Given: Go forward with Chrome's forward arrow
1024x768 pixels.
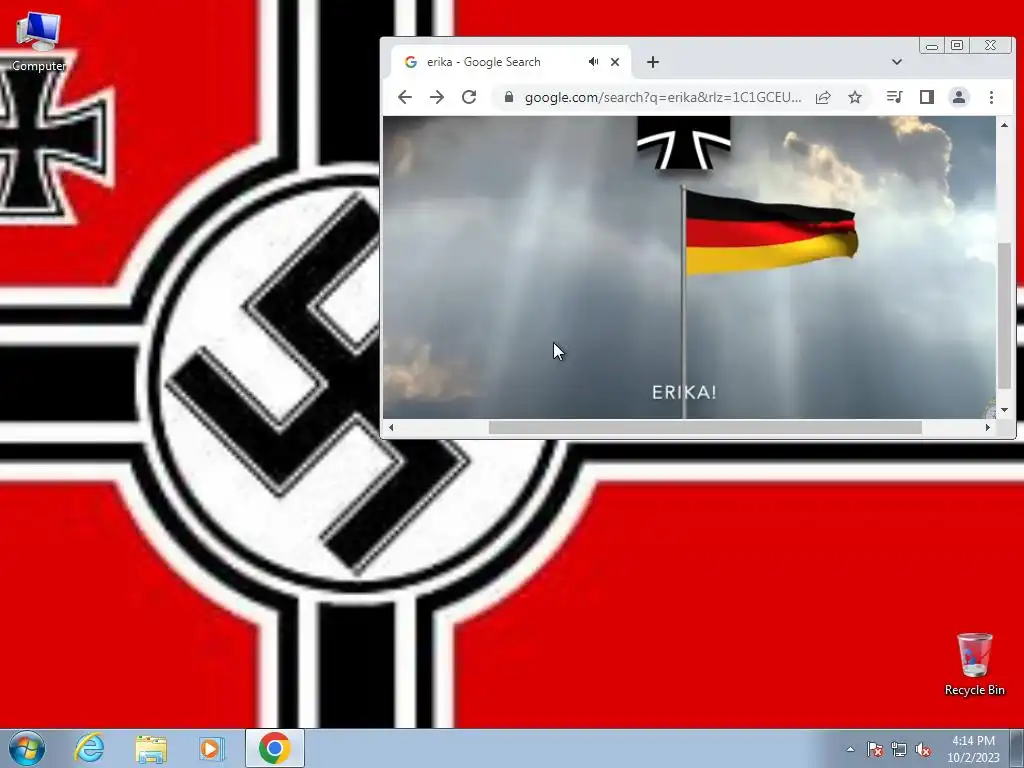Looking at the screenshot, I should pos(437,97).
